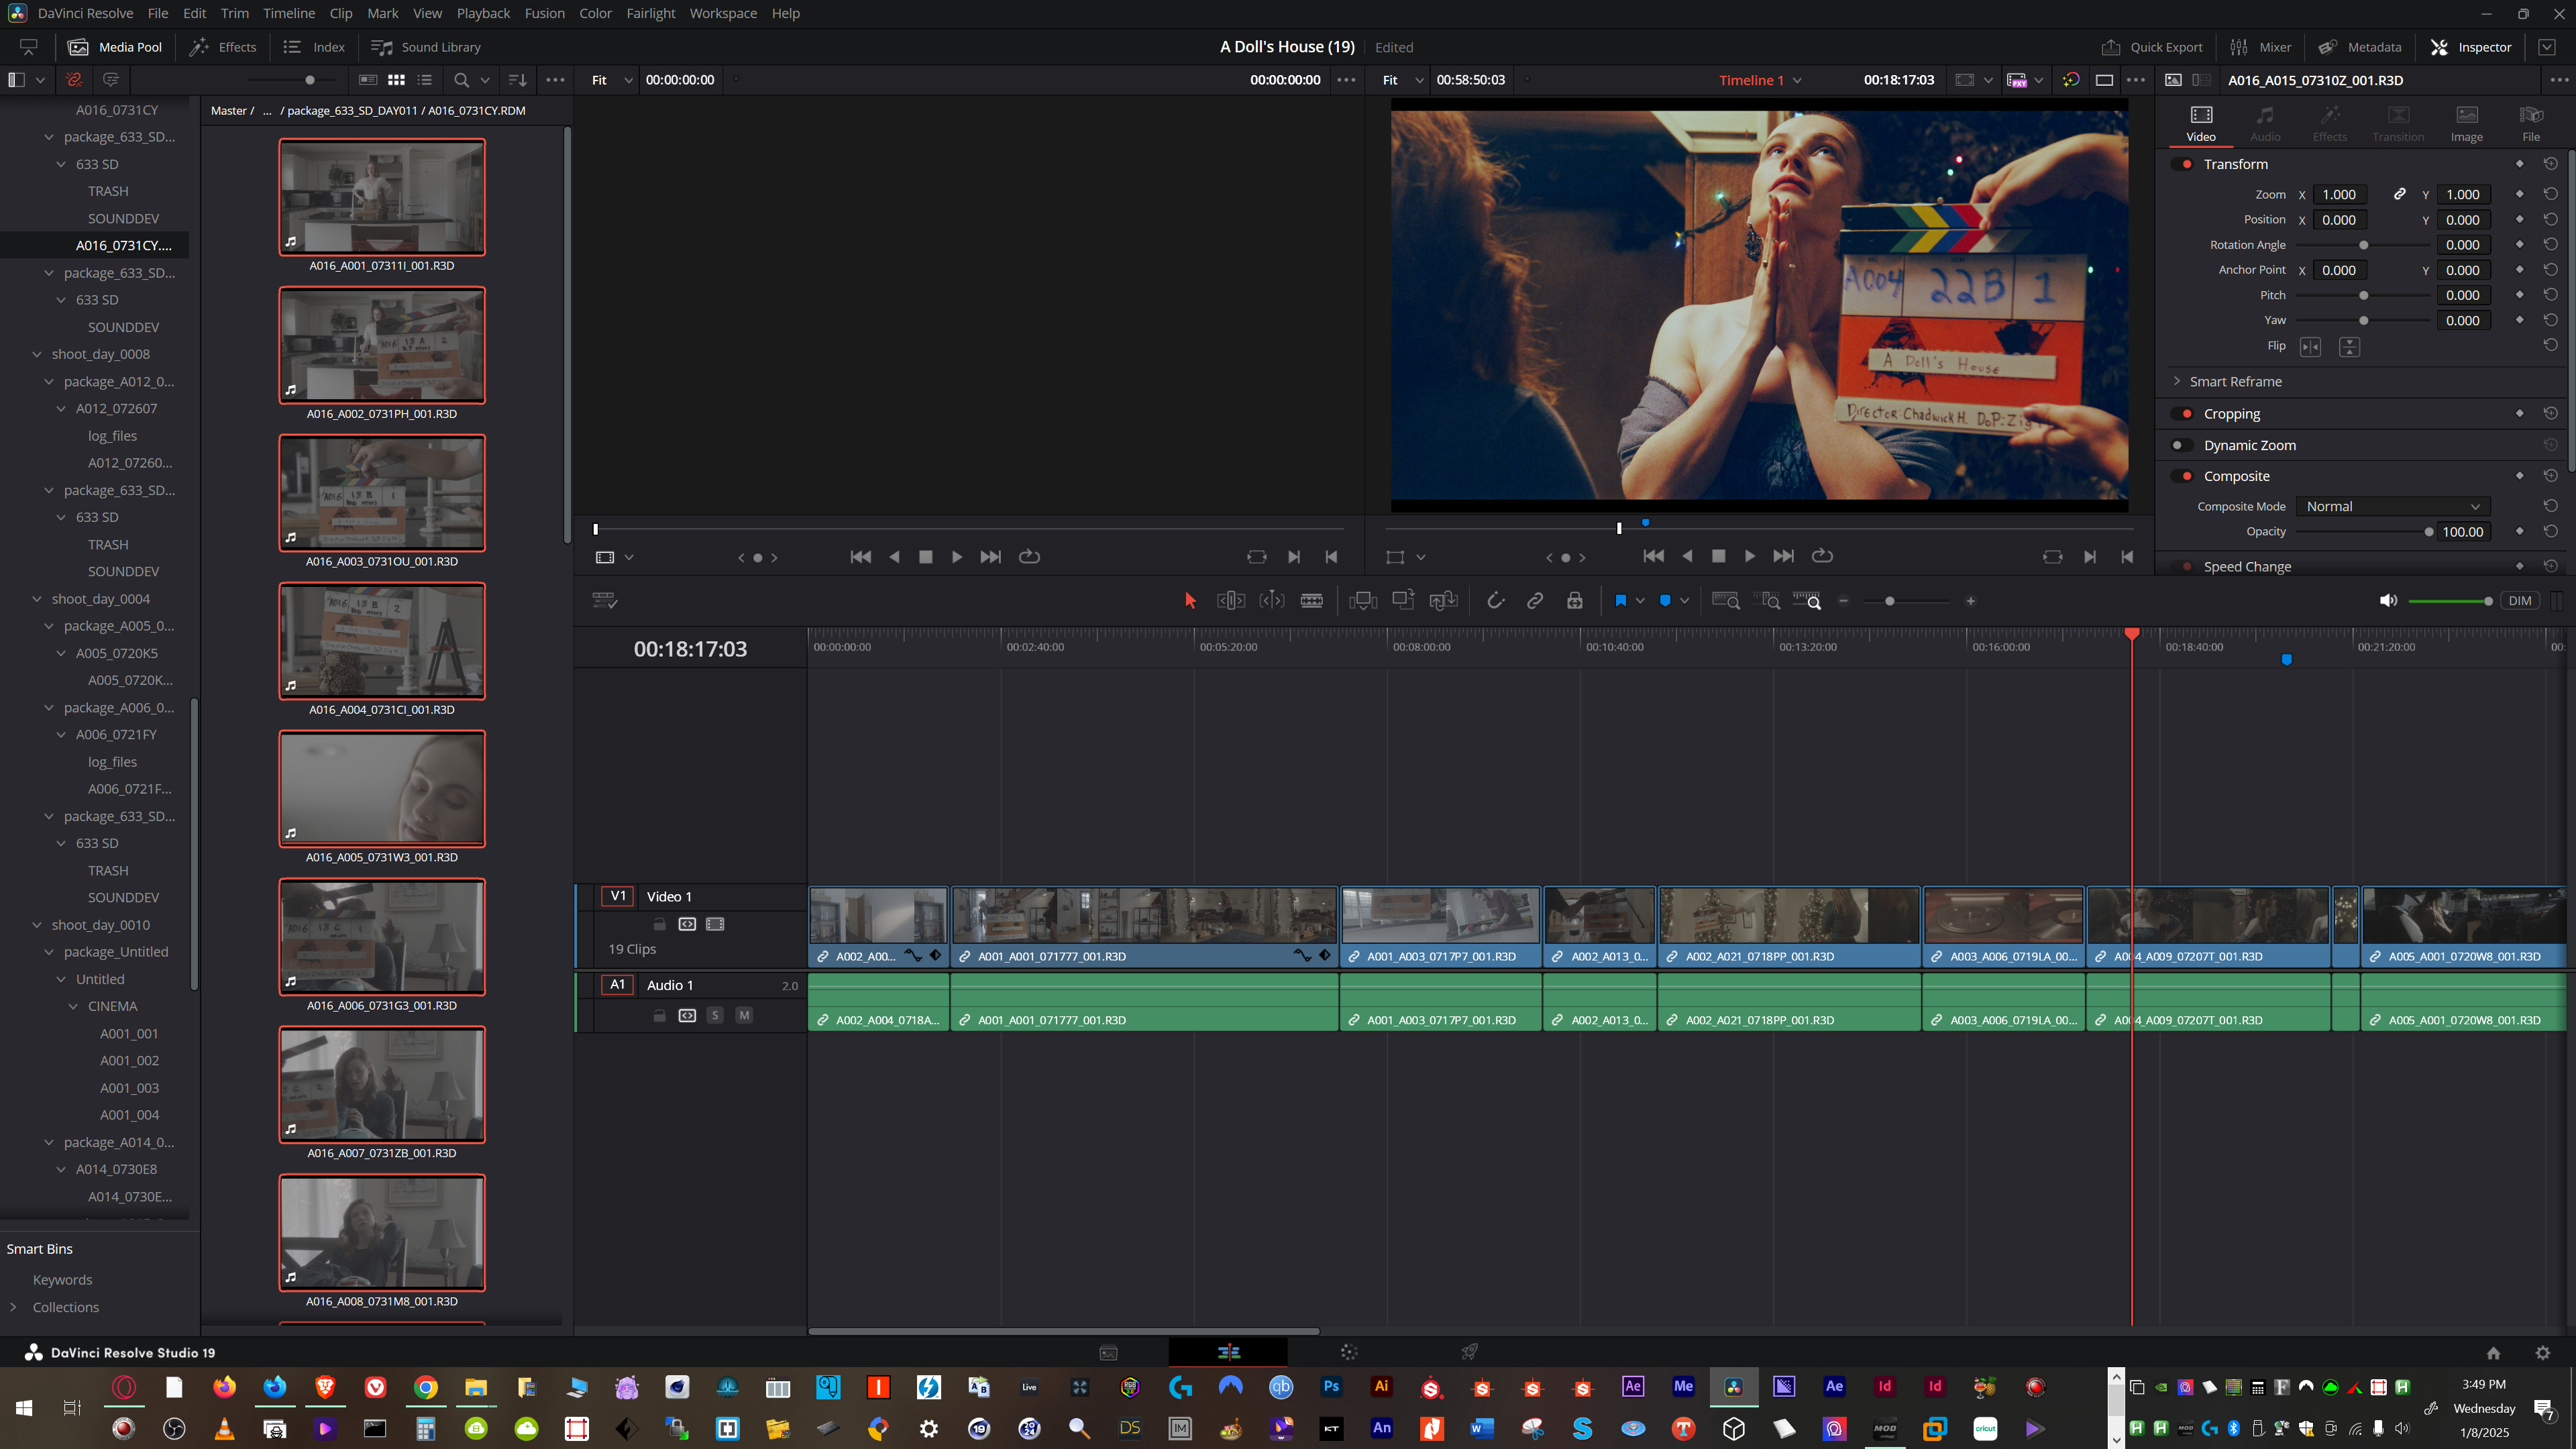The image size is (2576, 1449).
Task: Switch to Deliver page rocket icon
Action: [1469, 1353]
